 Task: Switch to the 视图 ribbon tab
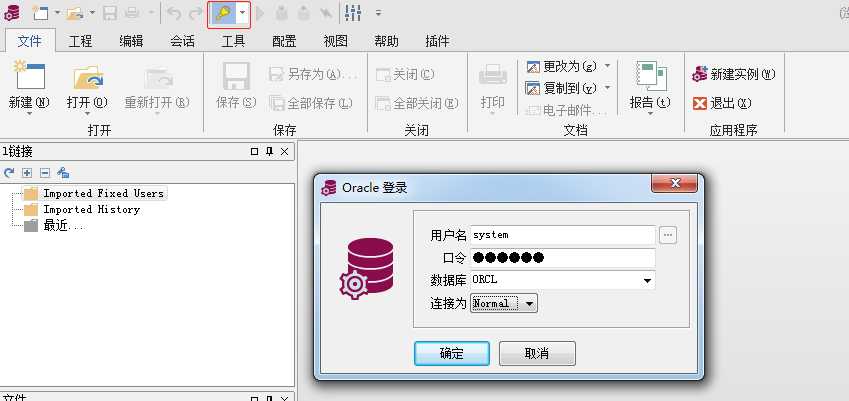pos(335,41)
